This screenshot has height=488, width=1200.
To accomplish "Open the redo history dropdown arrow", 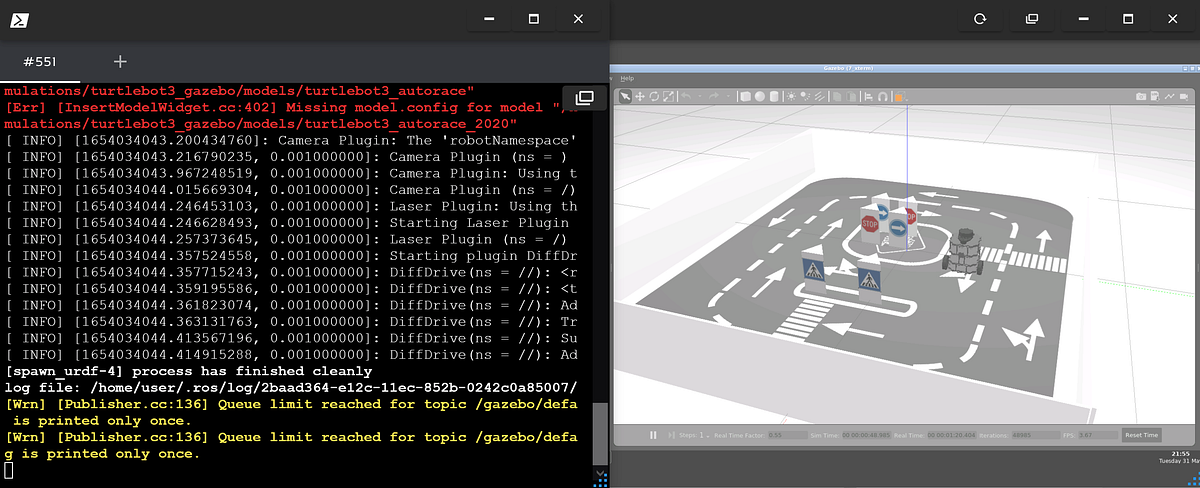I will pyautogui.click(x=728, y=96).
